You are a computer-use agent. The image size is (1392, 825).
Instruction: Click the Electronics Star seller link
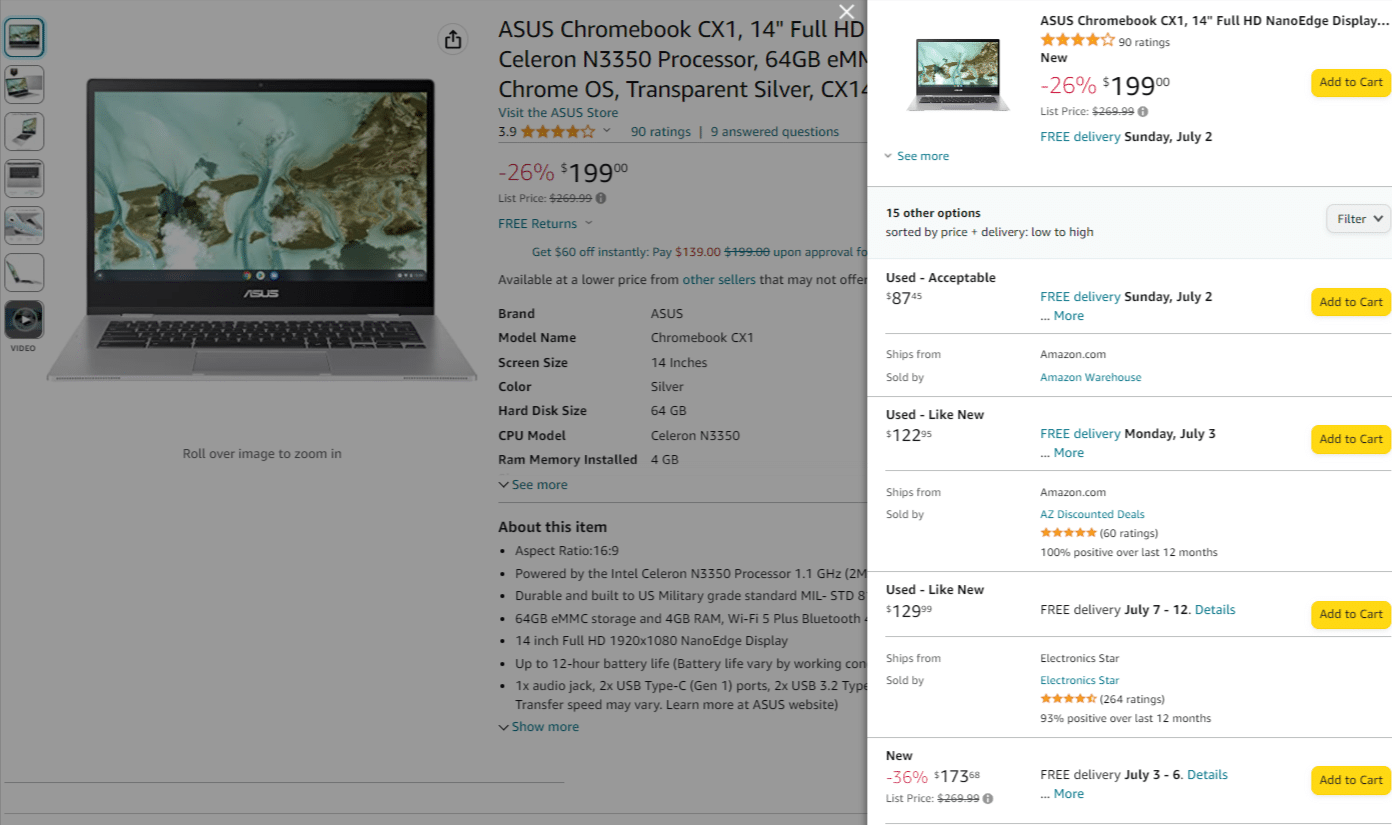tap(1079, 680)
